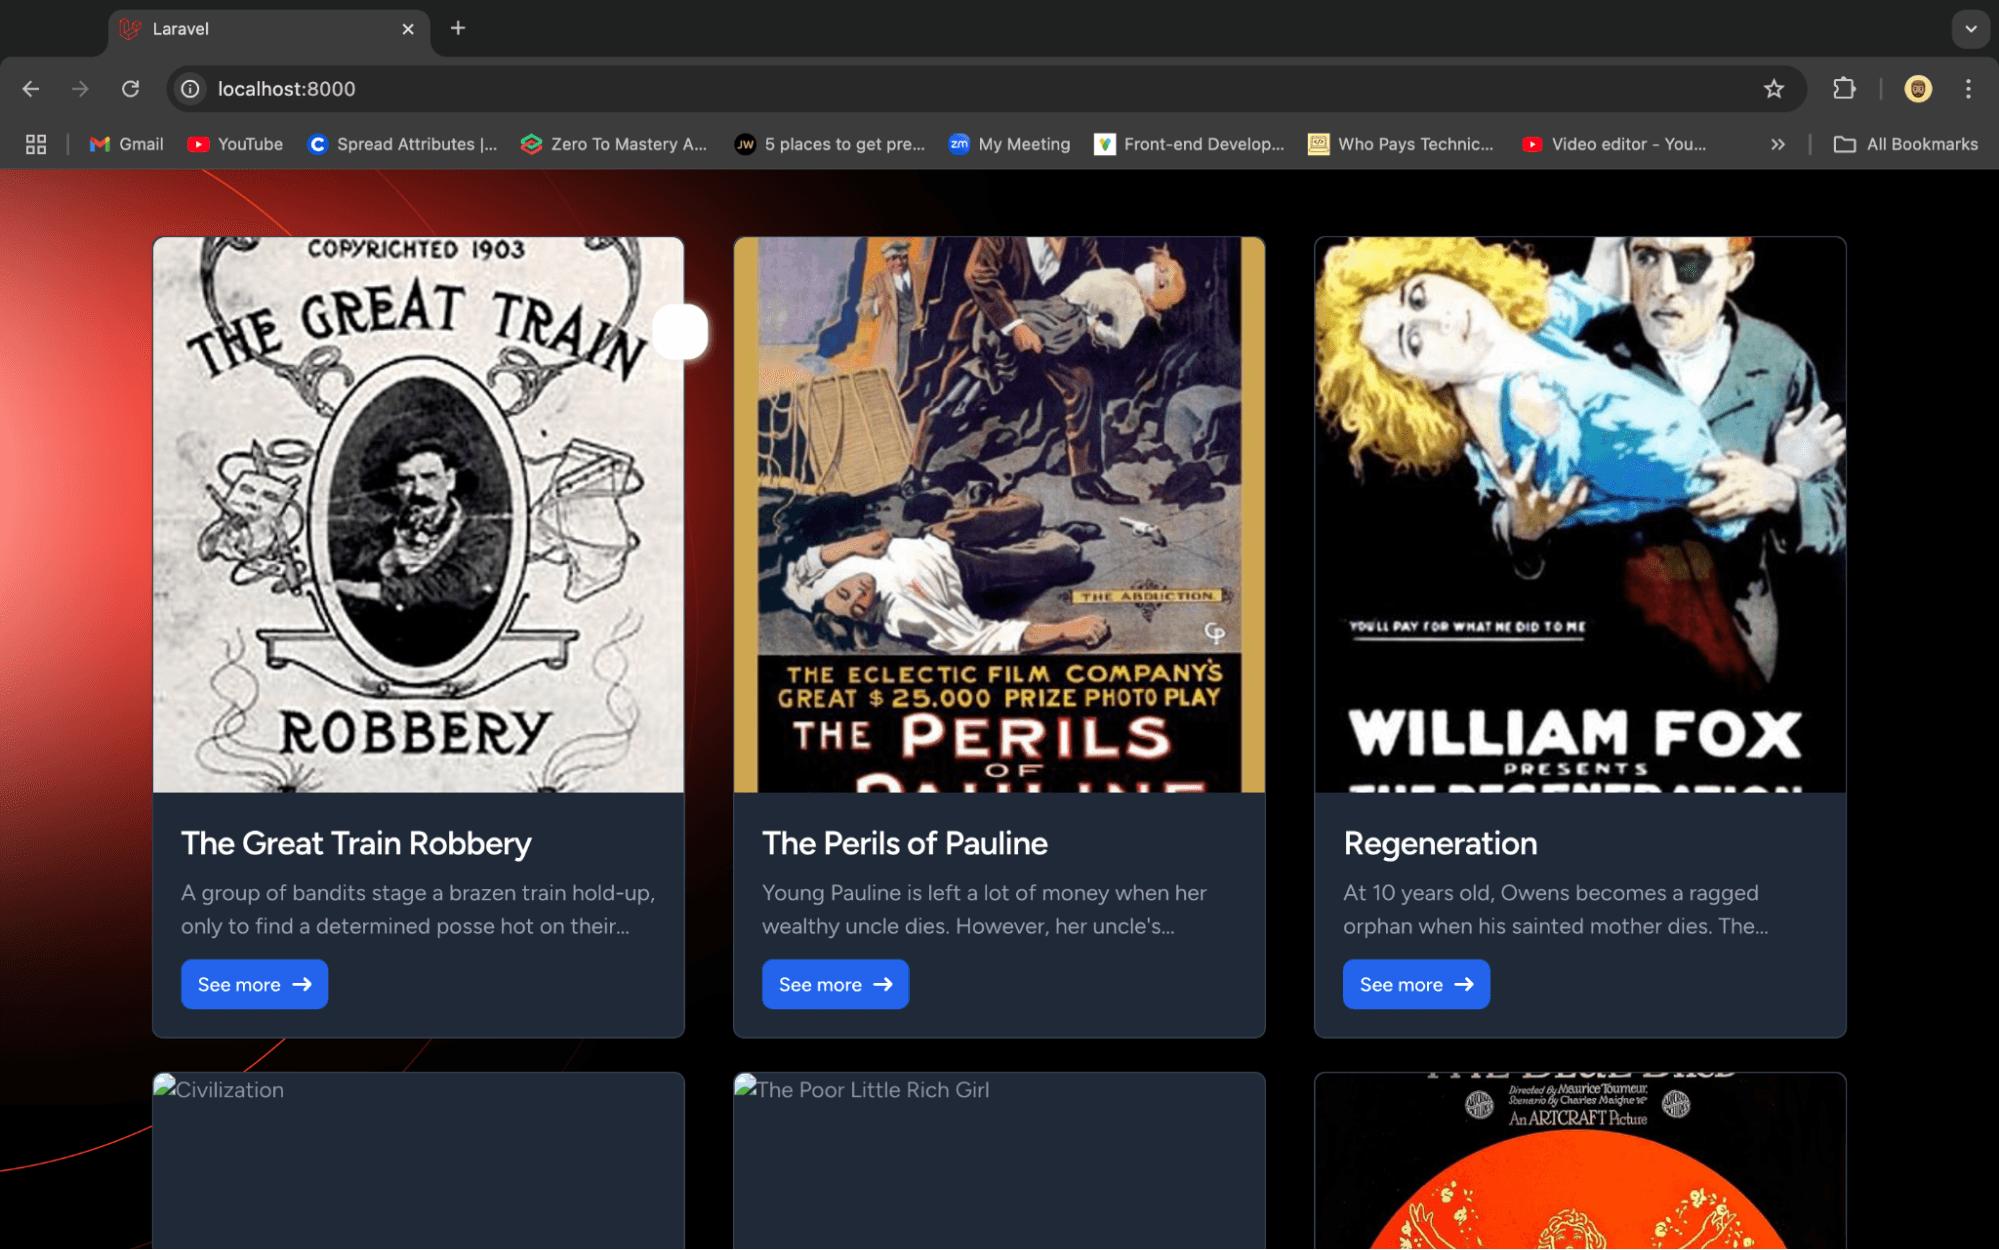Click See more for The Great Train Robbery
This screenshot has height=1250, width=1999.
tap(254, 984)
